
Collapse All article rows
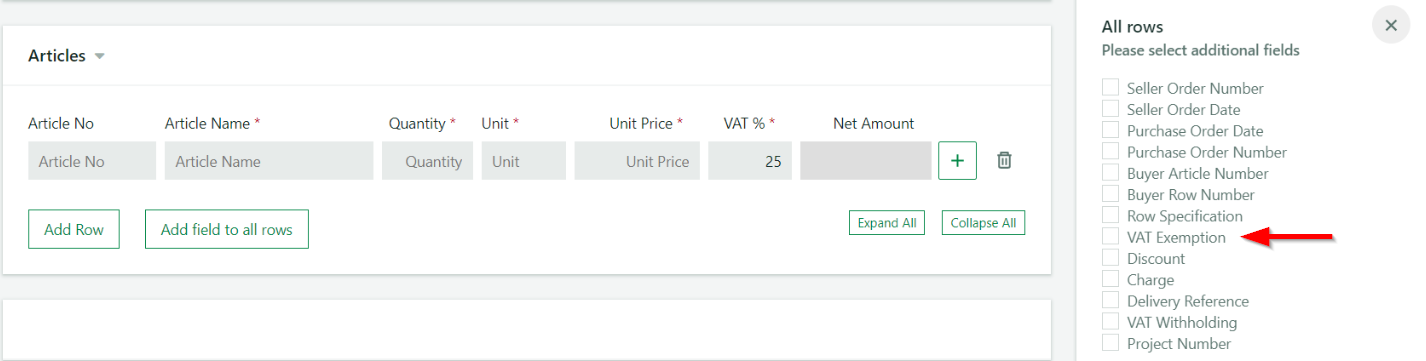(983, 223)
